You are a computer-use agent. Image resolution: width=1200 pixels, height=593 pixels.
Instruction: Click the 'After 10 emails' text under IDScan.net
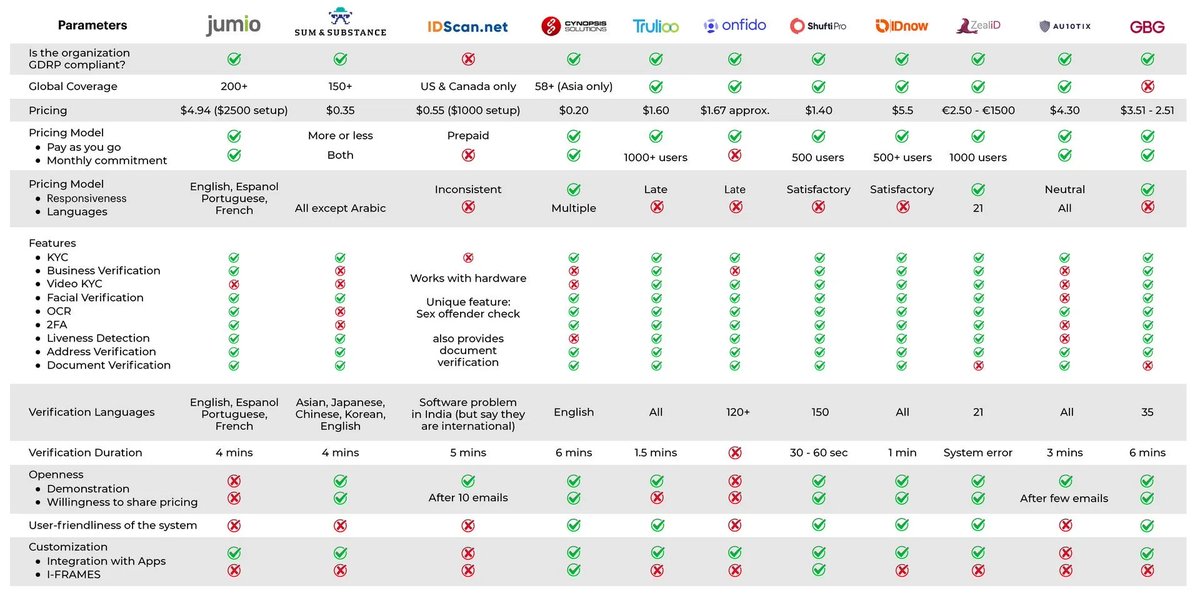pos(468,498)
